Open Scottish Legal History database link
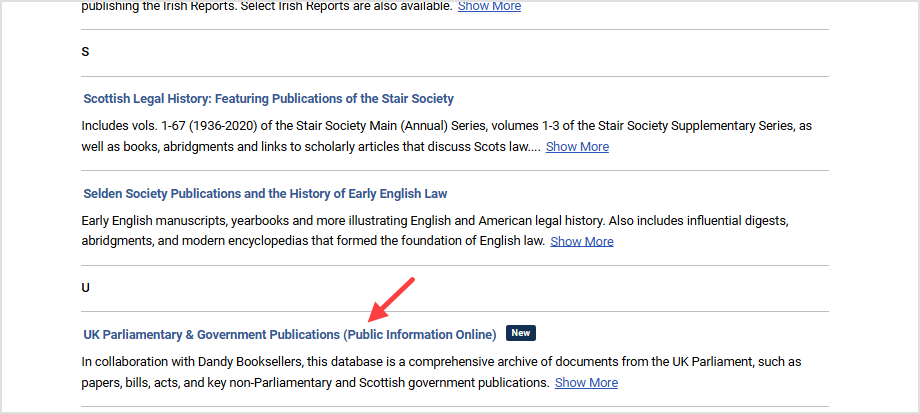 268,99
